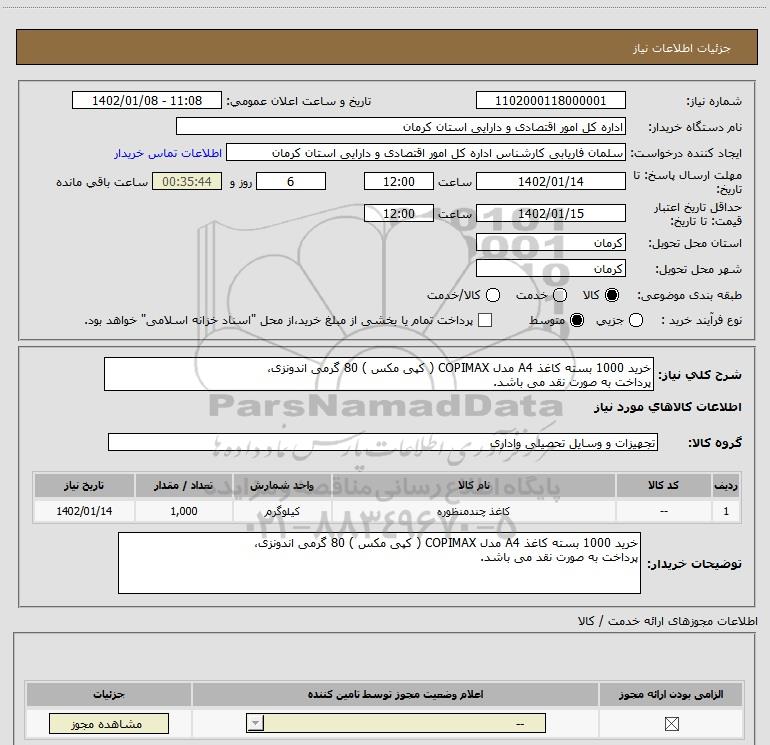
Task: Click the buyer notes text area
Action: pyautogui.click(x=379, y=563)
